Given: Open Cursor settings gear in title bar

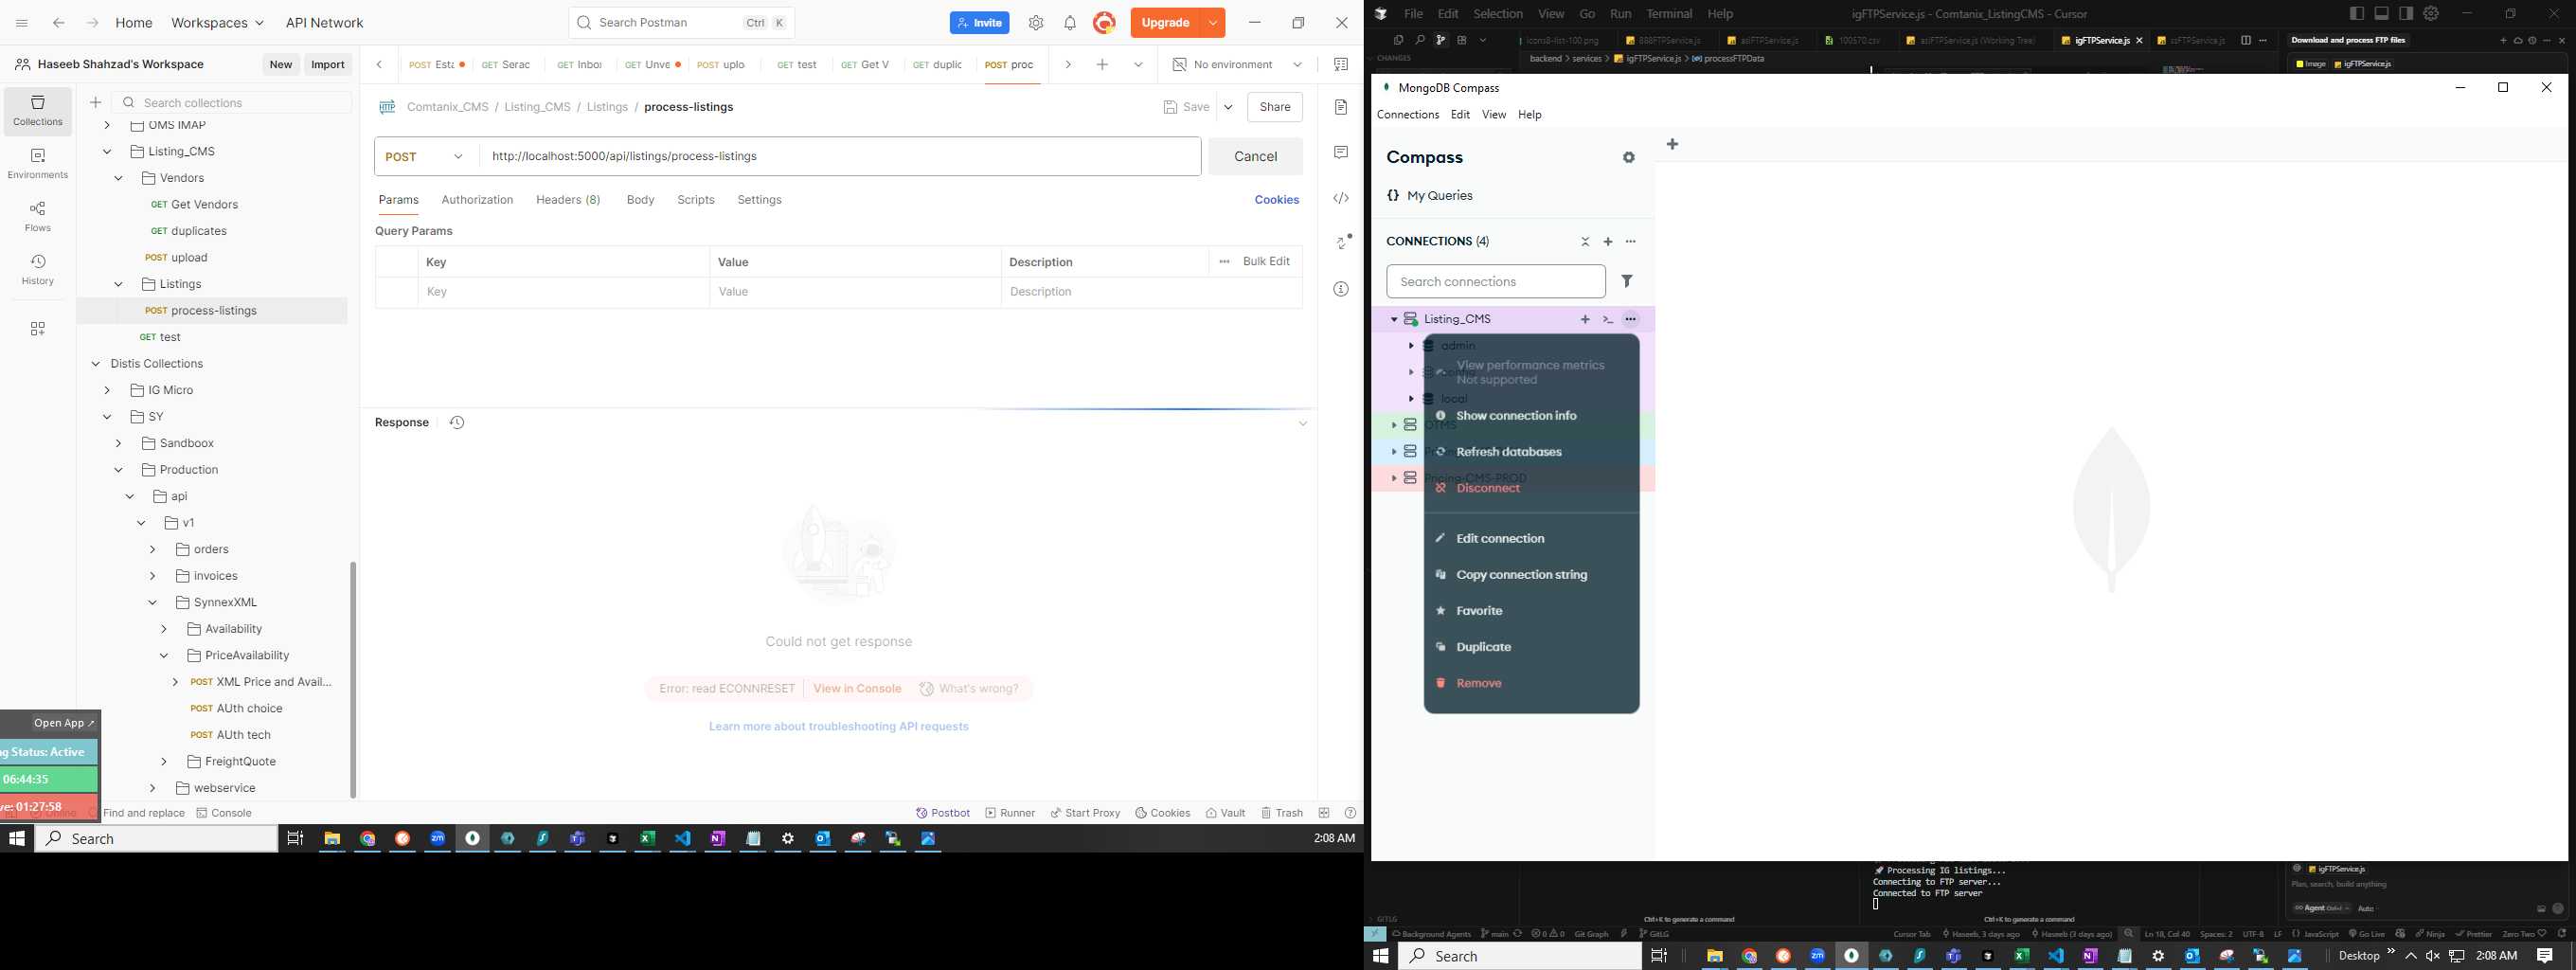Looking at the screenshot, I should pyautogui.click(x=2431, y=13).
